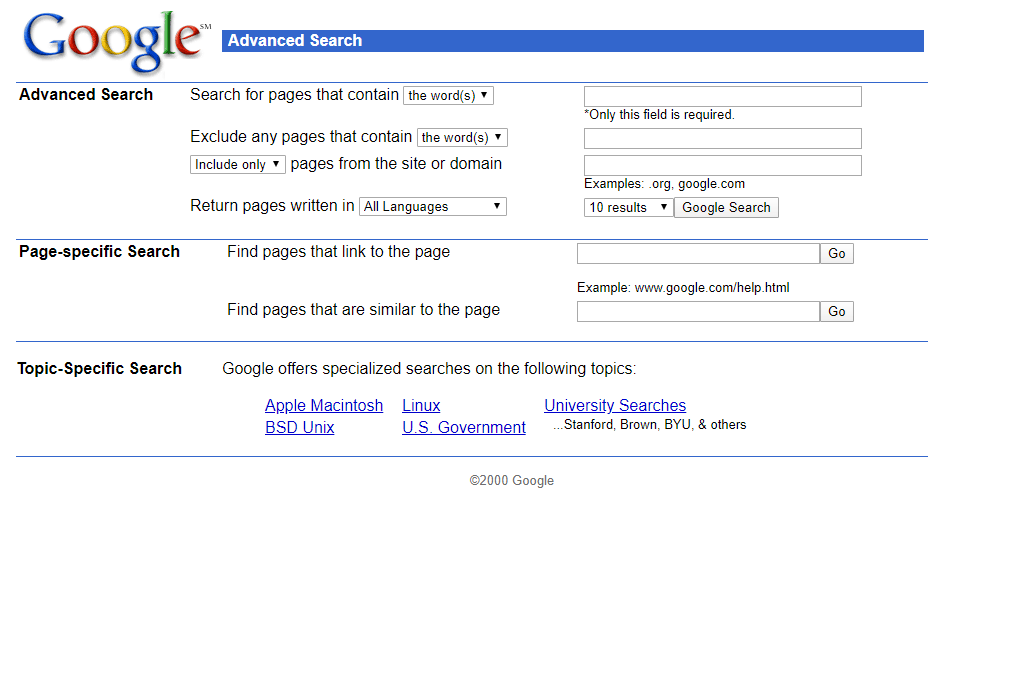The height and width of the screenshot is (700, 1024).
Task: Click 'Find pages that link to the page' label
Action: pos(338,252)
